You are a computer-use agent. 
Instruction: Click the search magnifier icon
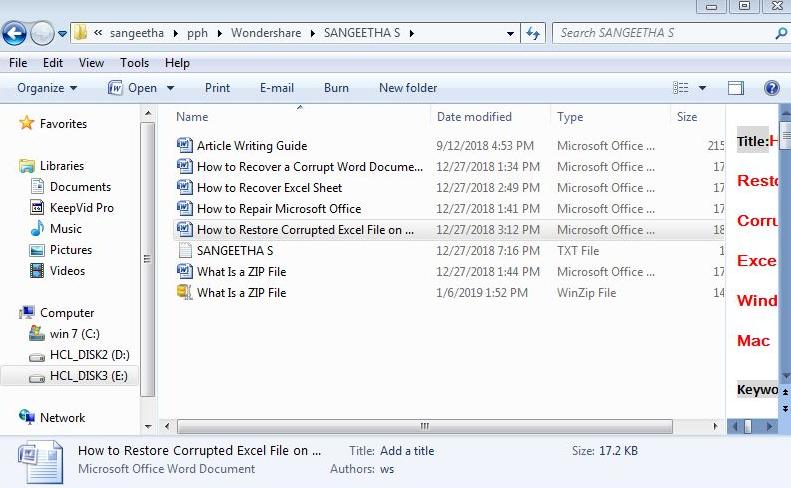point(781,33)
